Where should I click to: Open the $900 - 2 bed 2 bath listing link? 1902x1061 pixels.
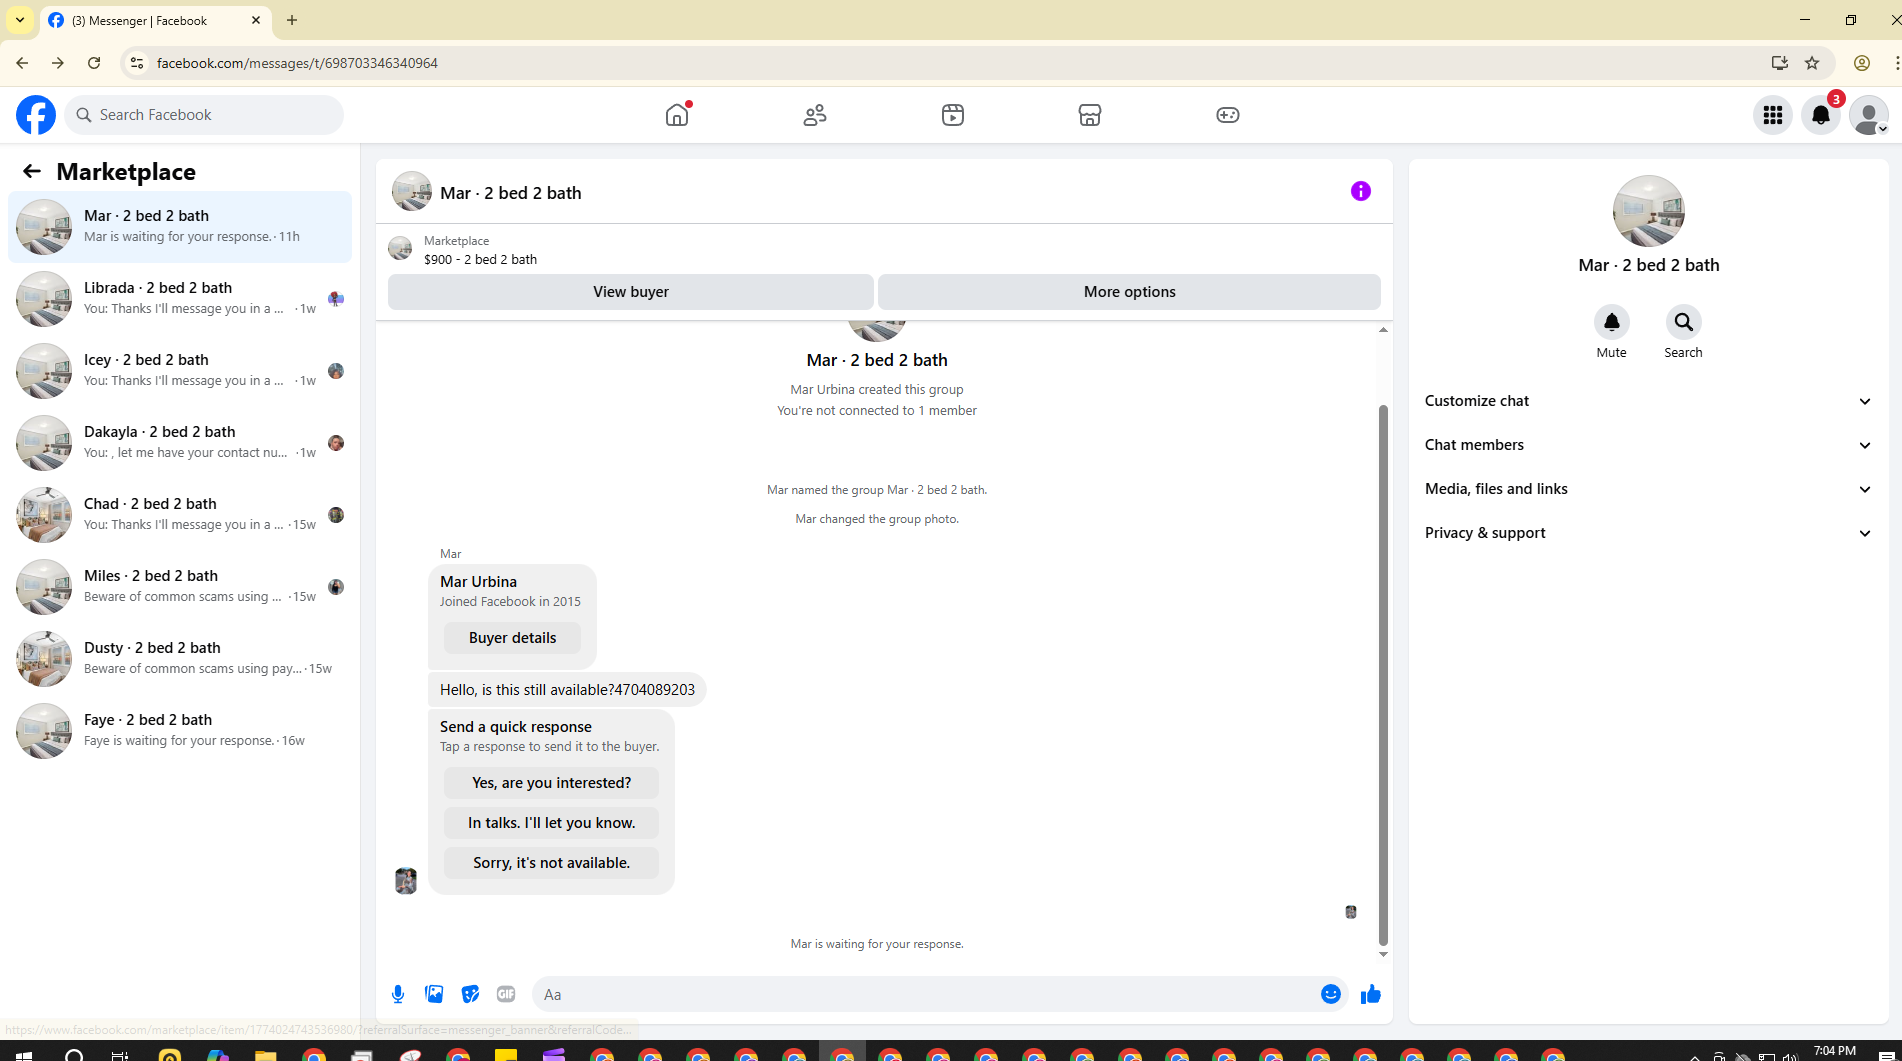tap(480, 259)
